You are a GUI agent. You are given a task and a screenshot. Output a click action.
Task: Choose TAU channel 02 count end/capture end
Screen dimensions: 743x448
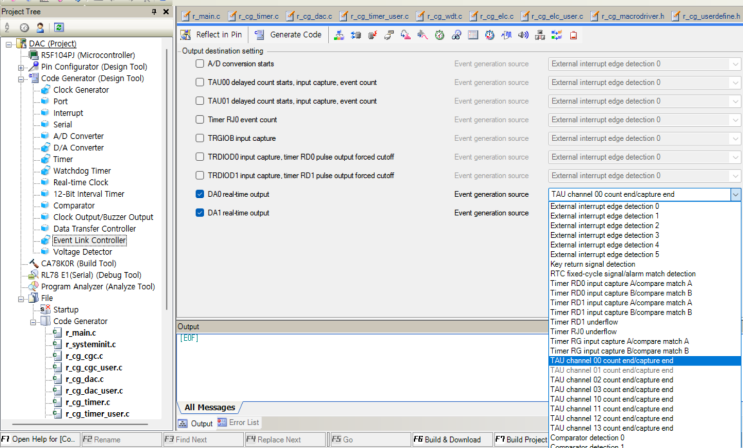[644, 380]
